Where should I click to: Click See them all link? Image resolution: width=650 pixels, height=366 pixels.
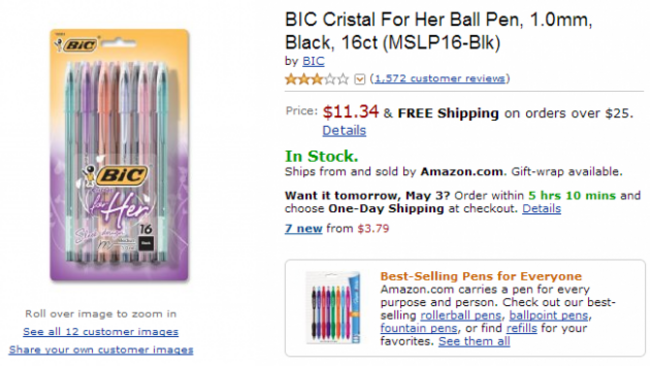pos(474,342)
